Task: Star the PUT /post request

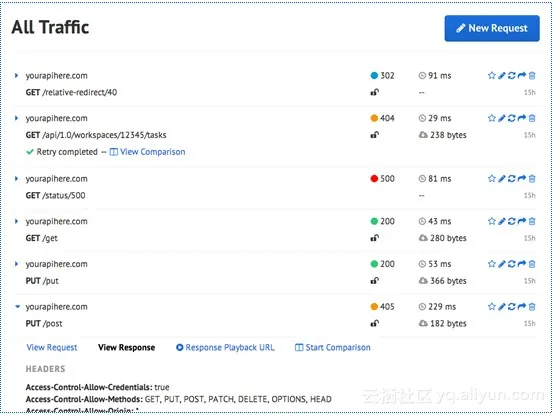Action: click(x=491, y=307)
